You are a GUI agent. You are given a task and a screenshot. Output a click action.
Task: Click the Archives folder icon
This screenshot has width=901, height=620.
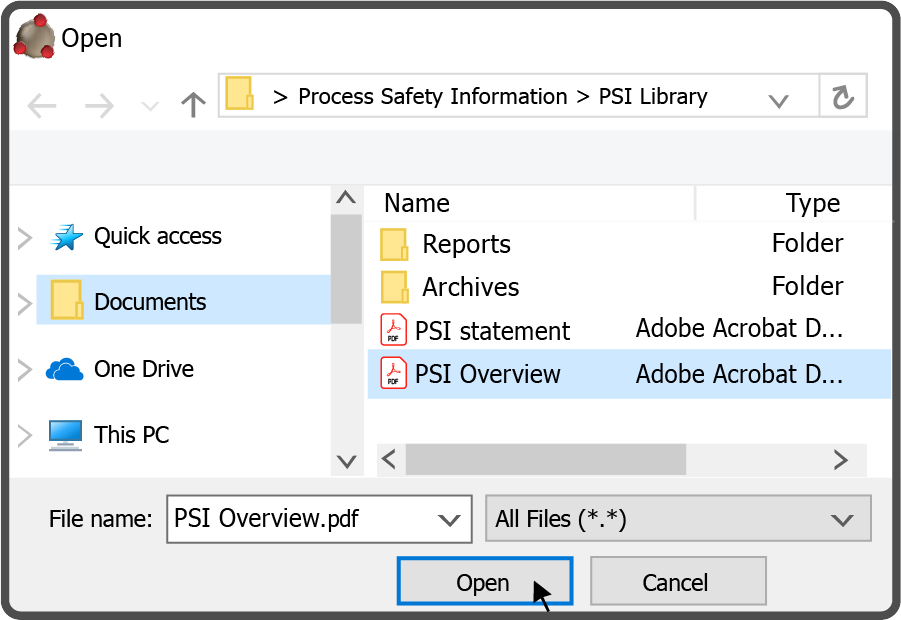pyautogui.click(x=394, y=287)
